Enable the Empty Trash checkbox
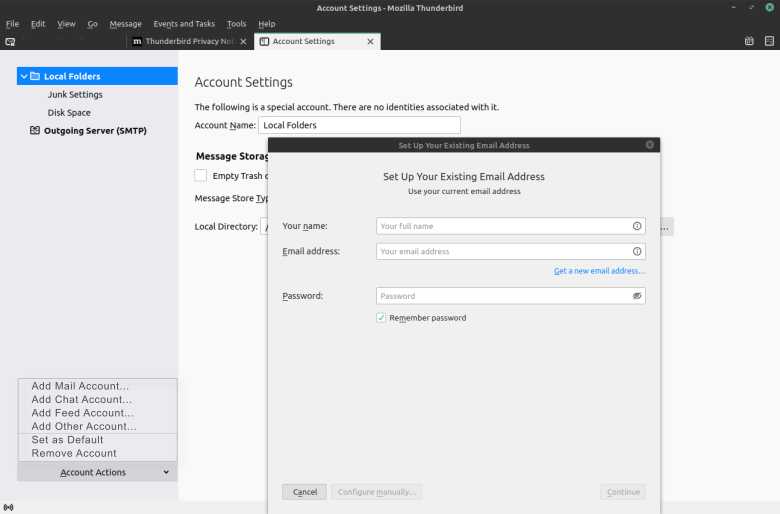 (x=200, y=176)
